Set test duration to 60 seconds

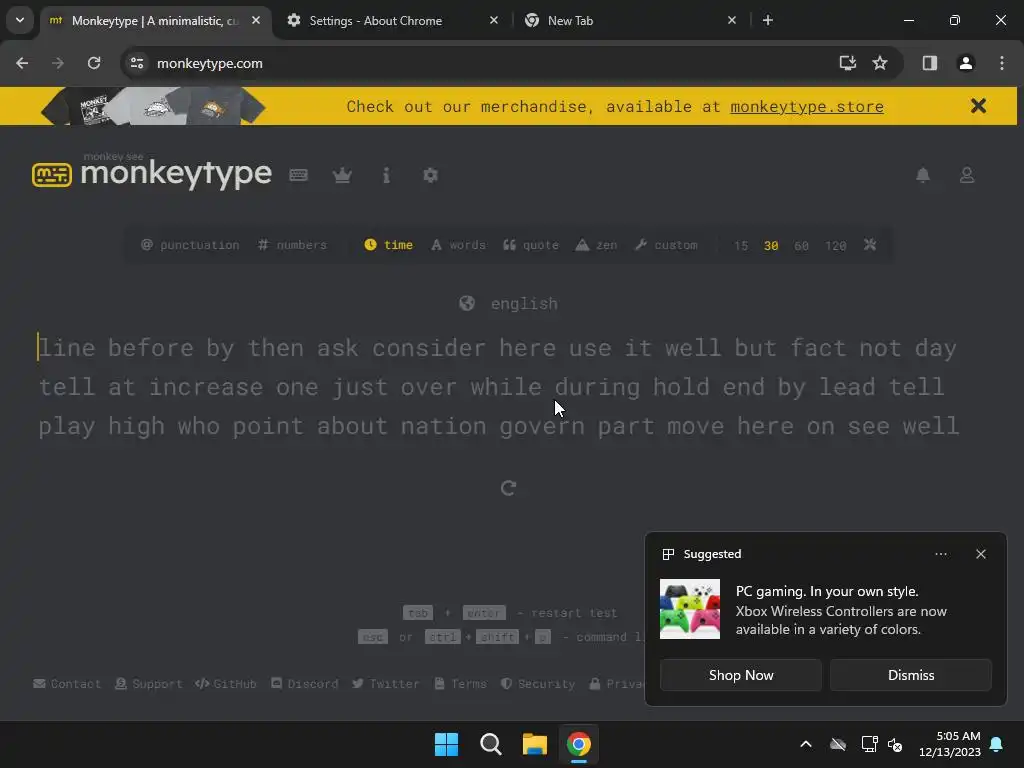coord(801,246)
